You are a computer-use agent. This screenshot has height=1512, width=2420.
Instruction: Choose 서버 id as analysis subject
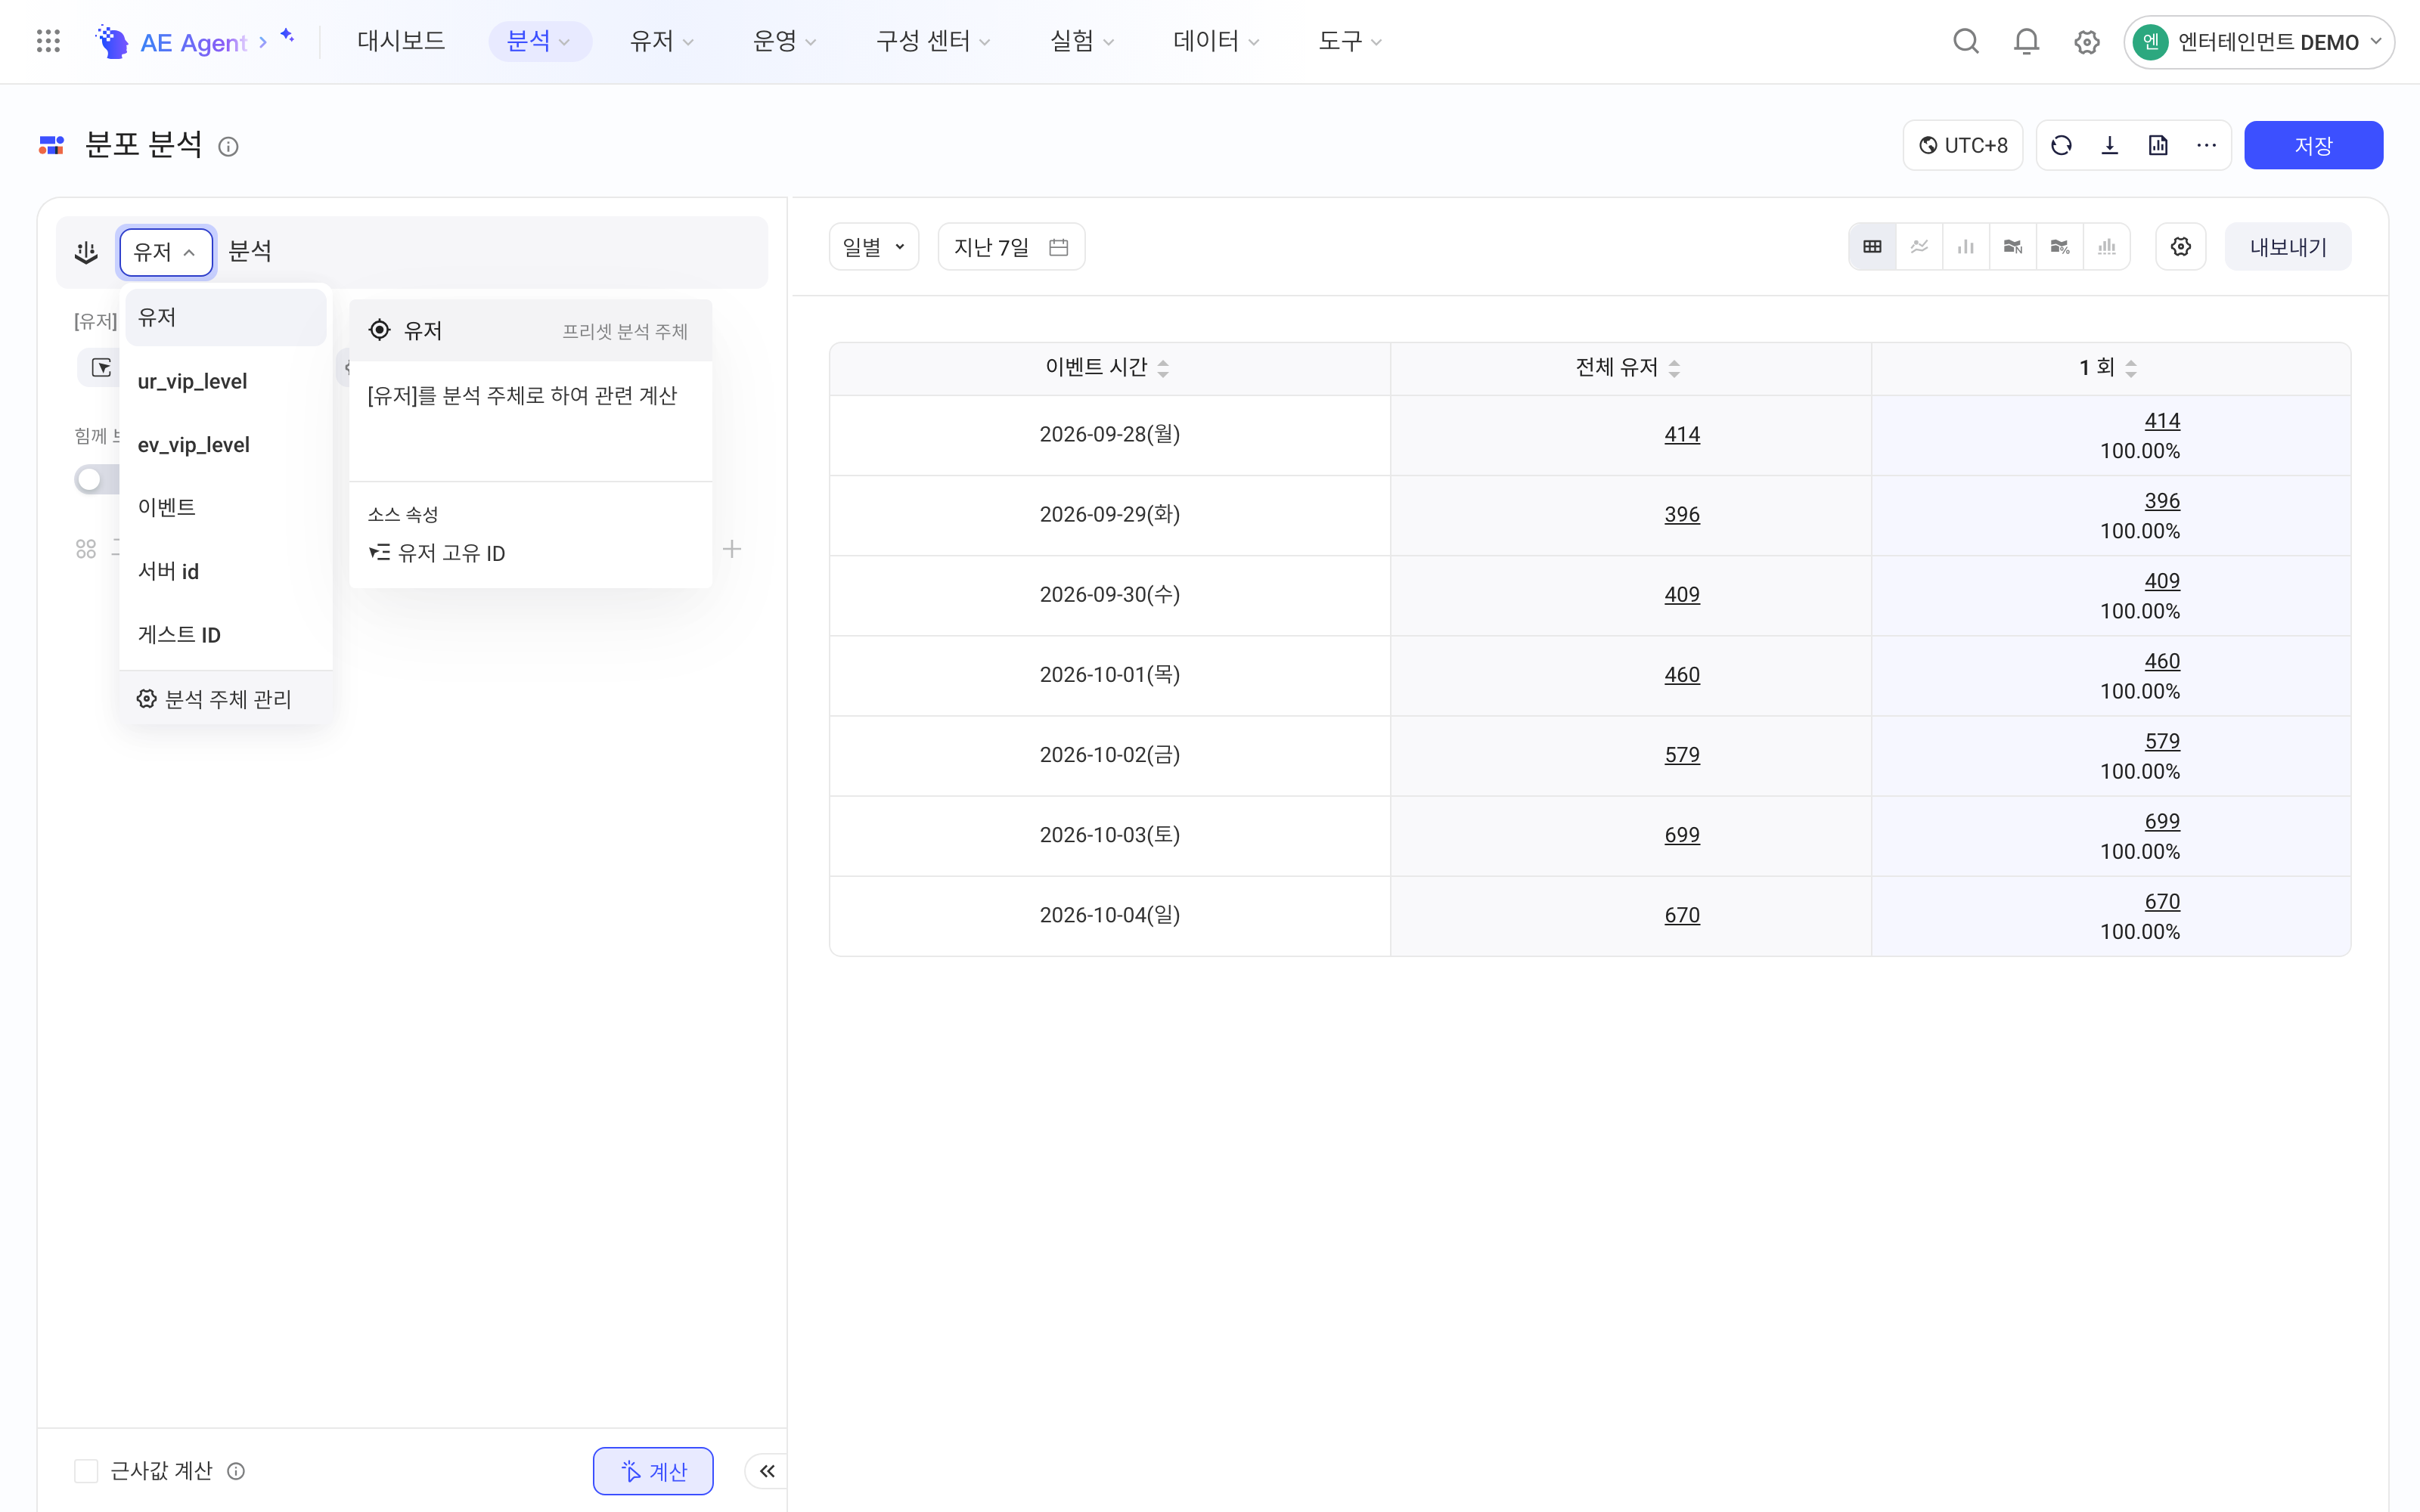click(x=226, y=572)
